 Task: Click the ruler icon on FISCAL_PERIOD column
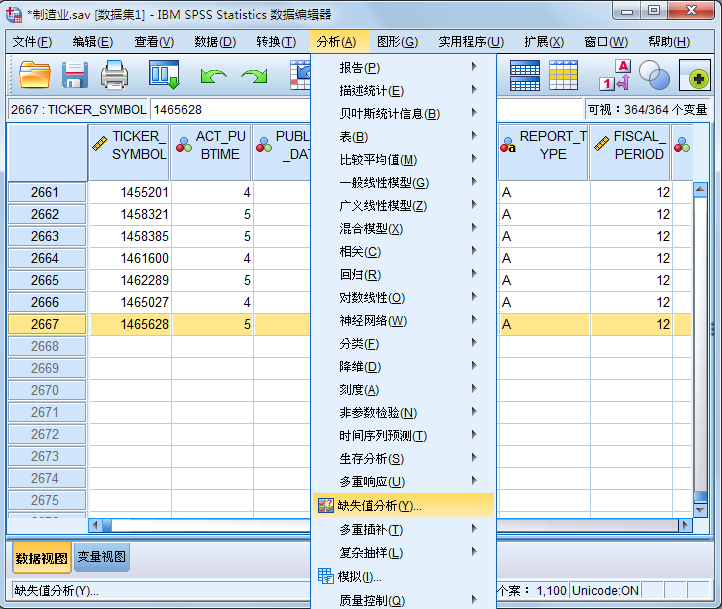(x=601, y=144)
